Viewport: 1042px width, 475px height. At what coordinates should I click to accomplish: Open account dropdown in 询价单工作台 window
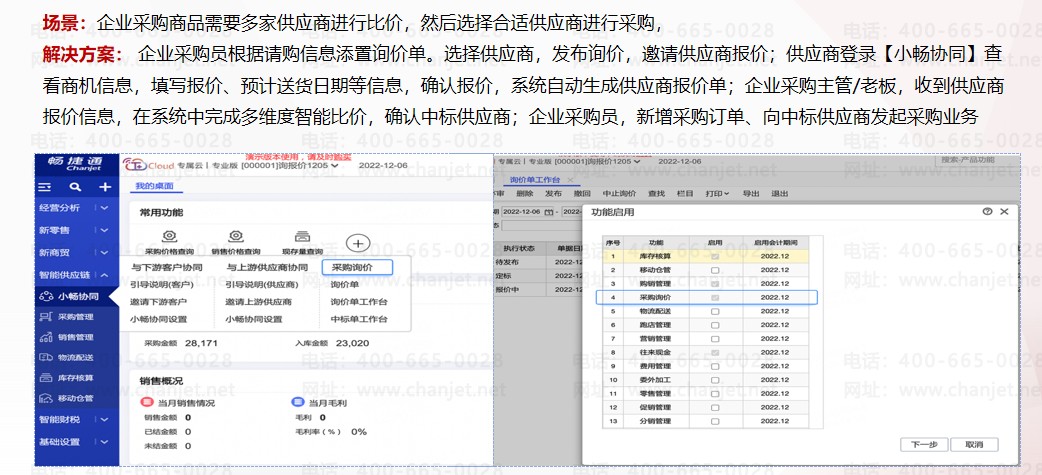(x=637, y=161)
